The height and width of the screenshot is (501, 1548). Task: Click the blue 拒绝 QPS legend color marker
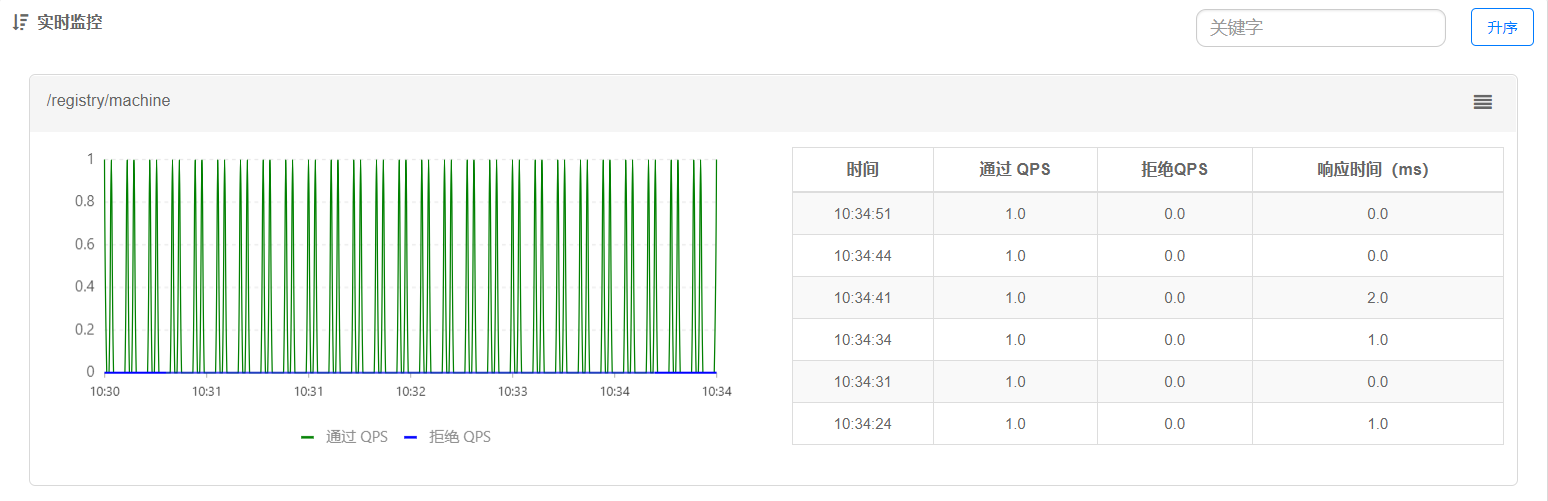point(410,438)
